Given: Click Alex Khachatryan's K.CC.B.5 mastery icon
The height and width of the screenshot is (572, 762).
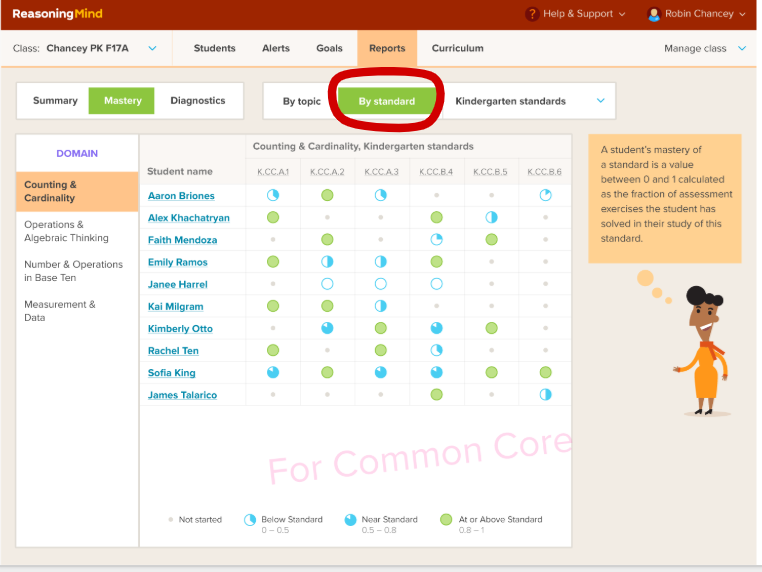Looking at the screenshot, I should pos(491,217).
